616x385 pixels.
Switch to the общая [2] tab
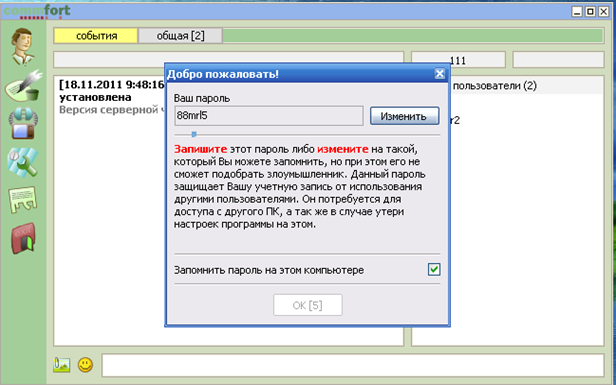coord(180,36)
